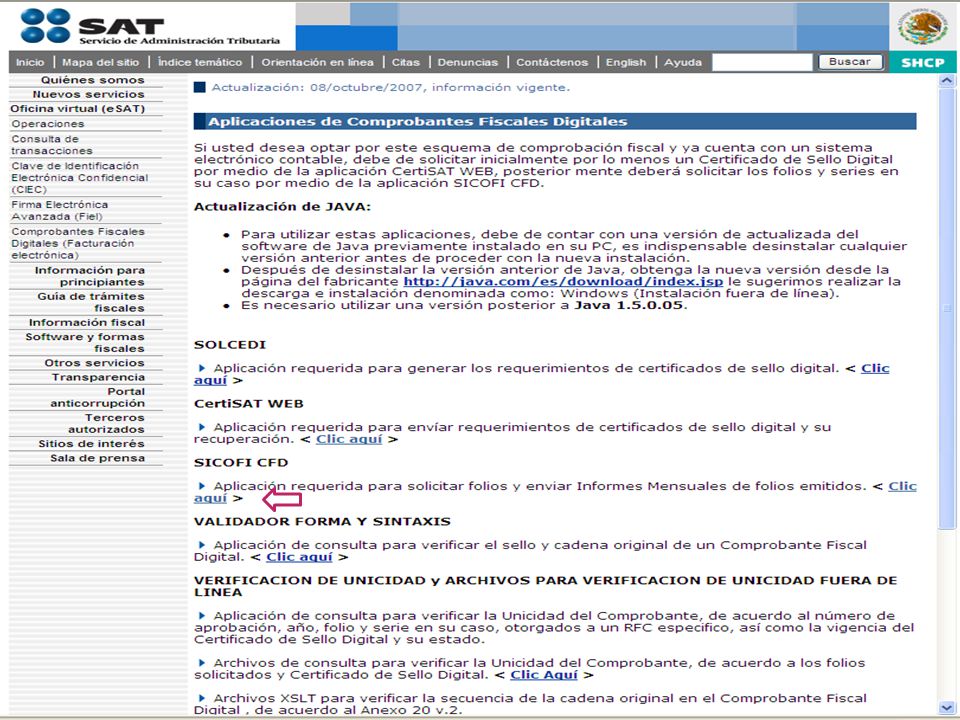
Task: Open Información fiscal in sidebar
Action: 86,323
